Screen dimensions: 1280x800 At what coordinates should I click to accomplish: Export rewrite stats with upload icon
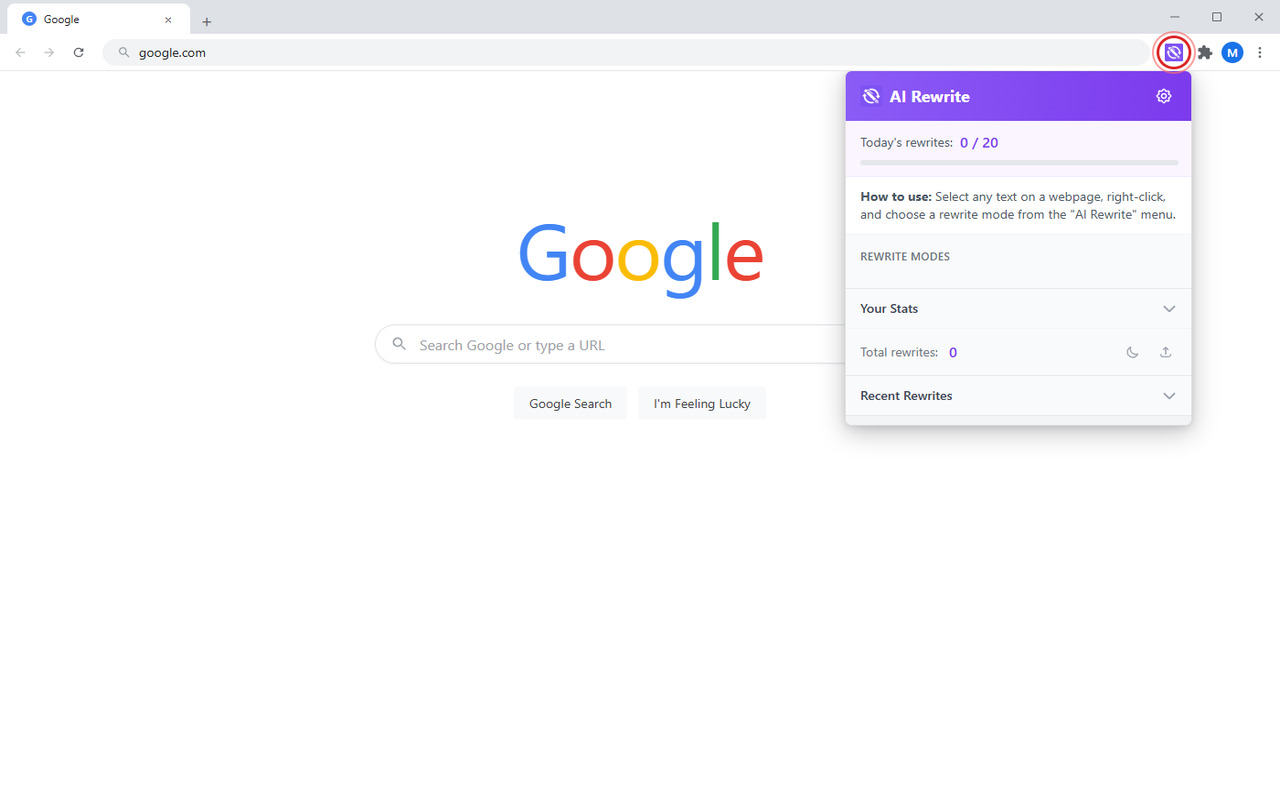point(1165,352)
